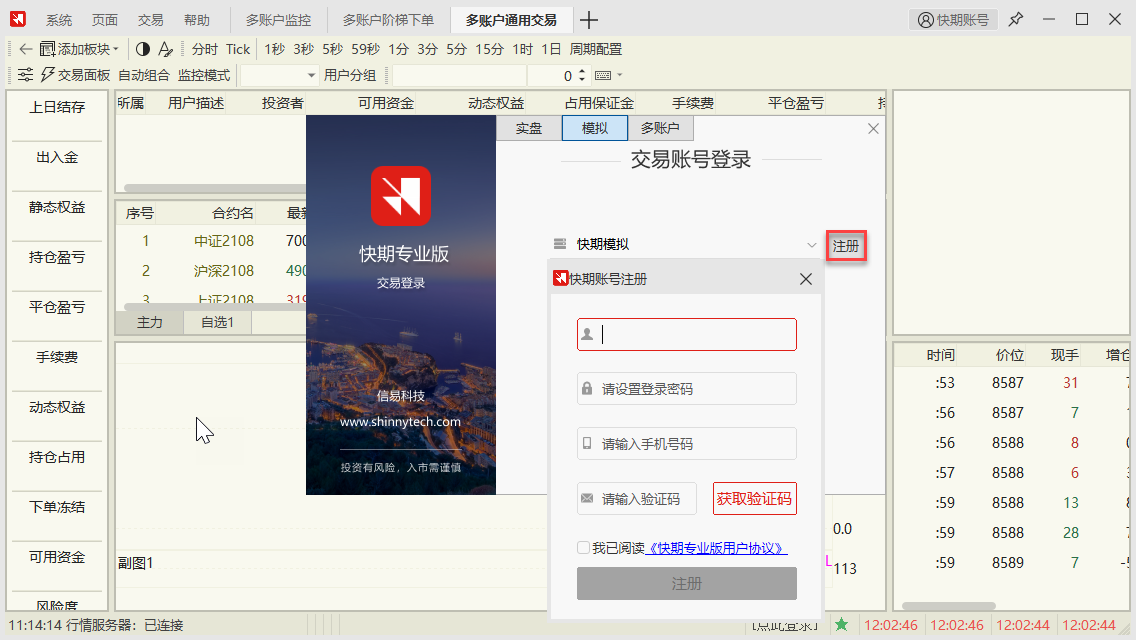Select the 5分 period
Image resolution: width=1136 pixels, height=640 pixels.
point(456,49)
